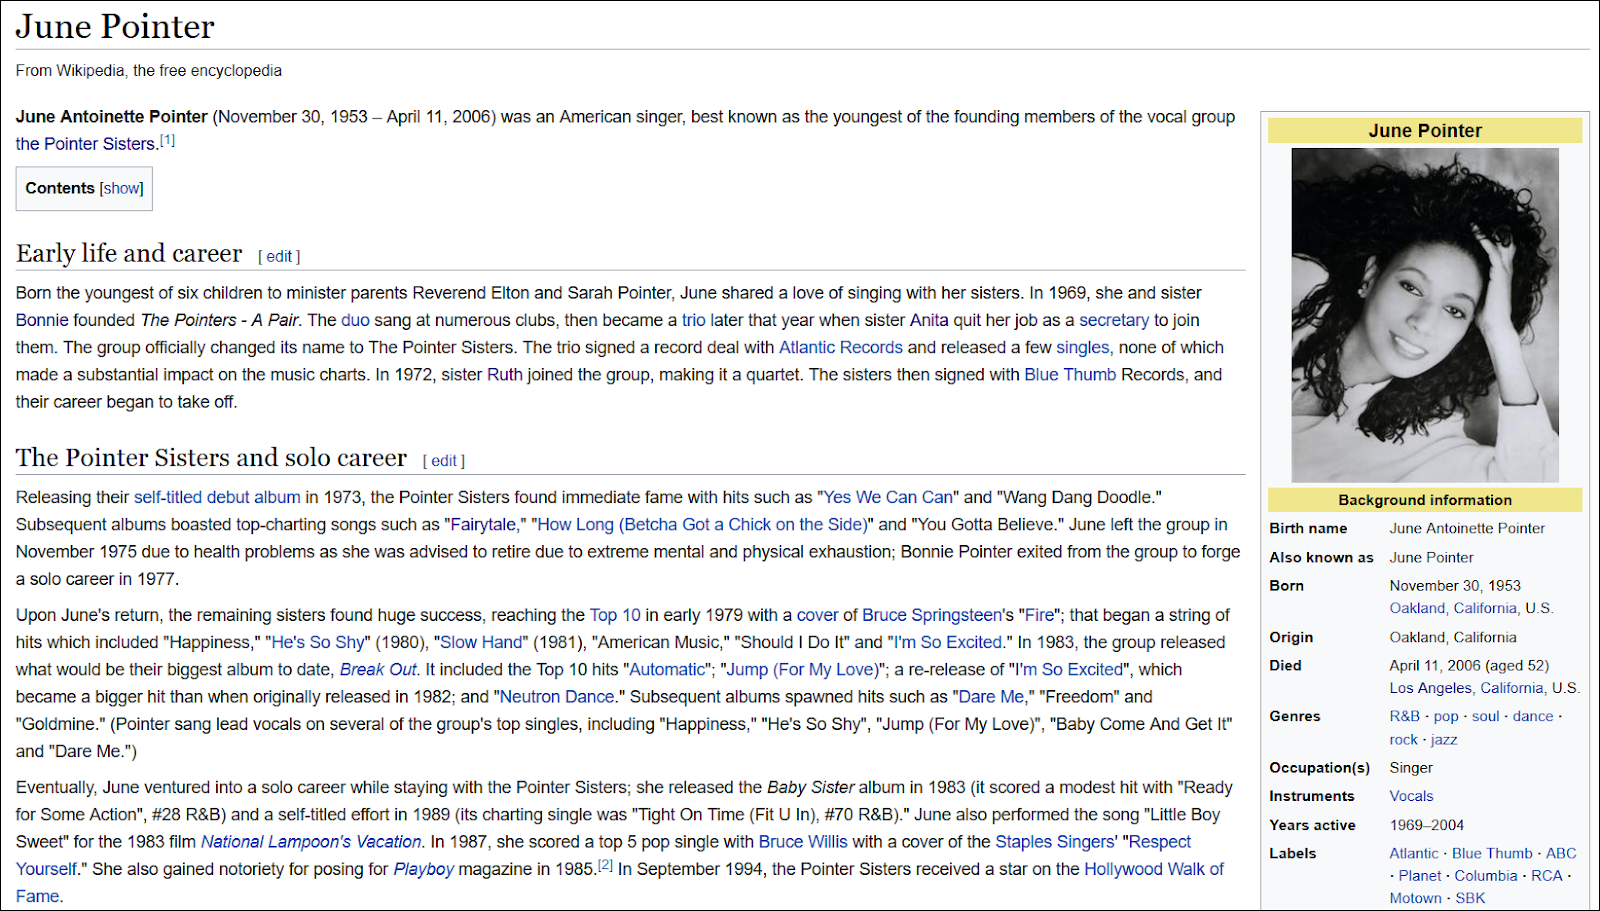
Task: Open the pop genre link
Action: coord(1446,716)
